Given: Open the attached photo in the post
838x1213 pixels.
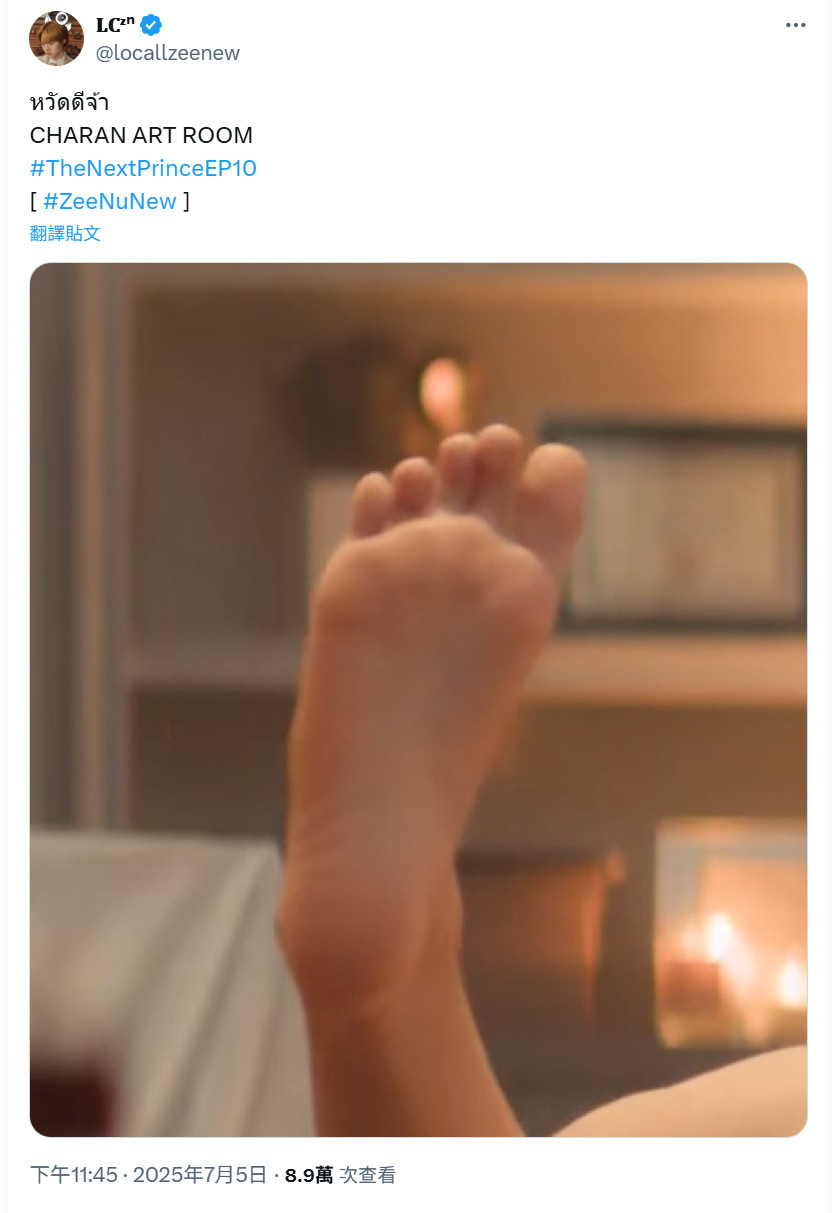Looking at the screenshot, I should point(418,700).
